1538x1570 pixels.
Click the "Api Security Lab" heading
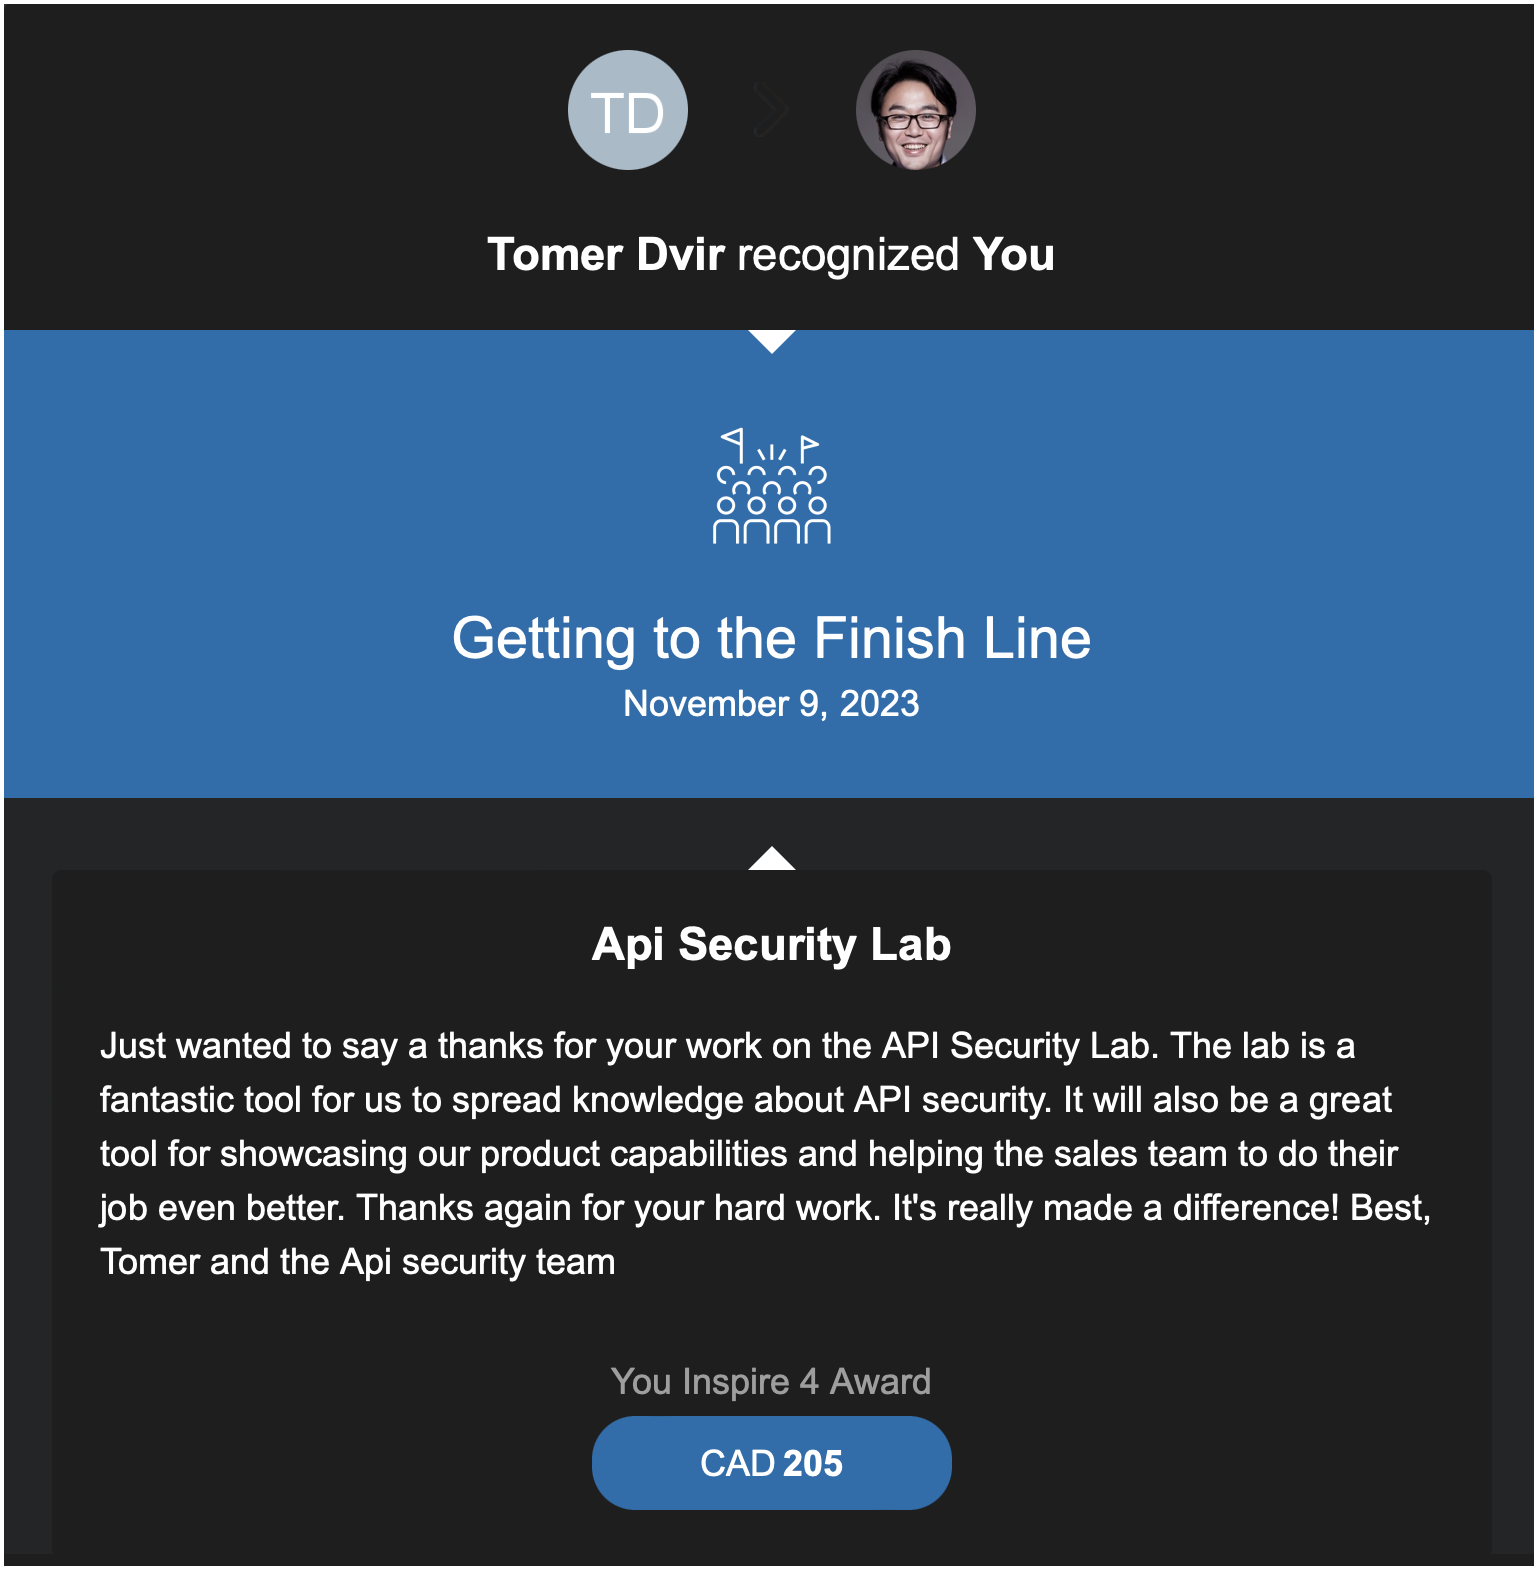771,945
